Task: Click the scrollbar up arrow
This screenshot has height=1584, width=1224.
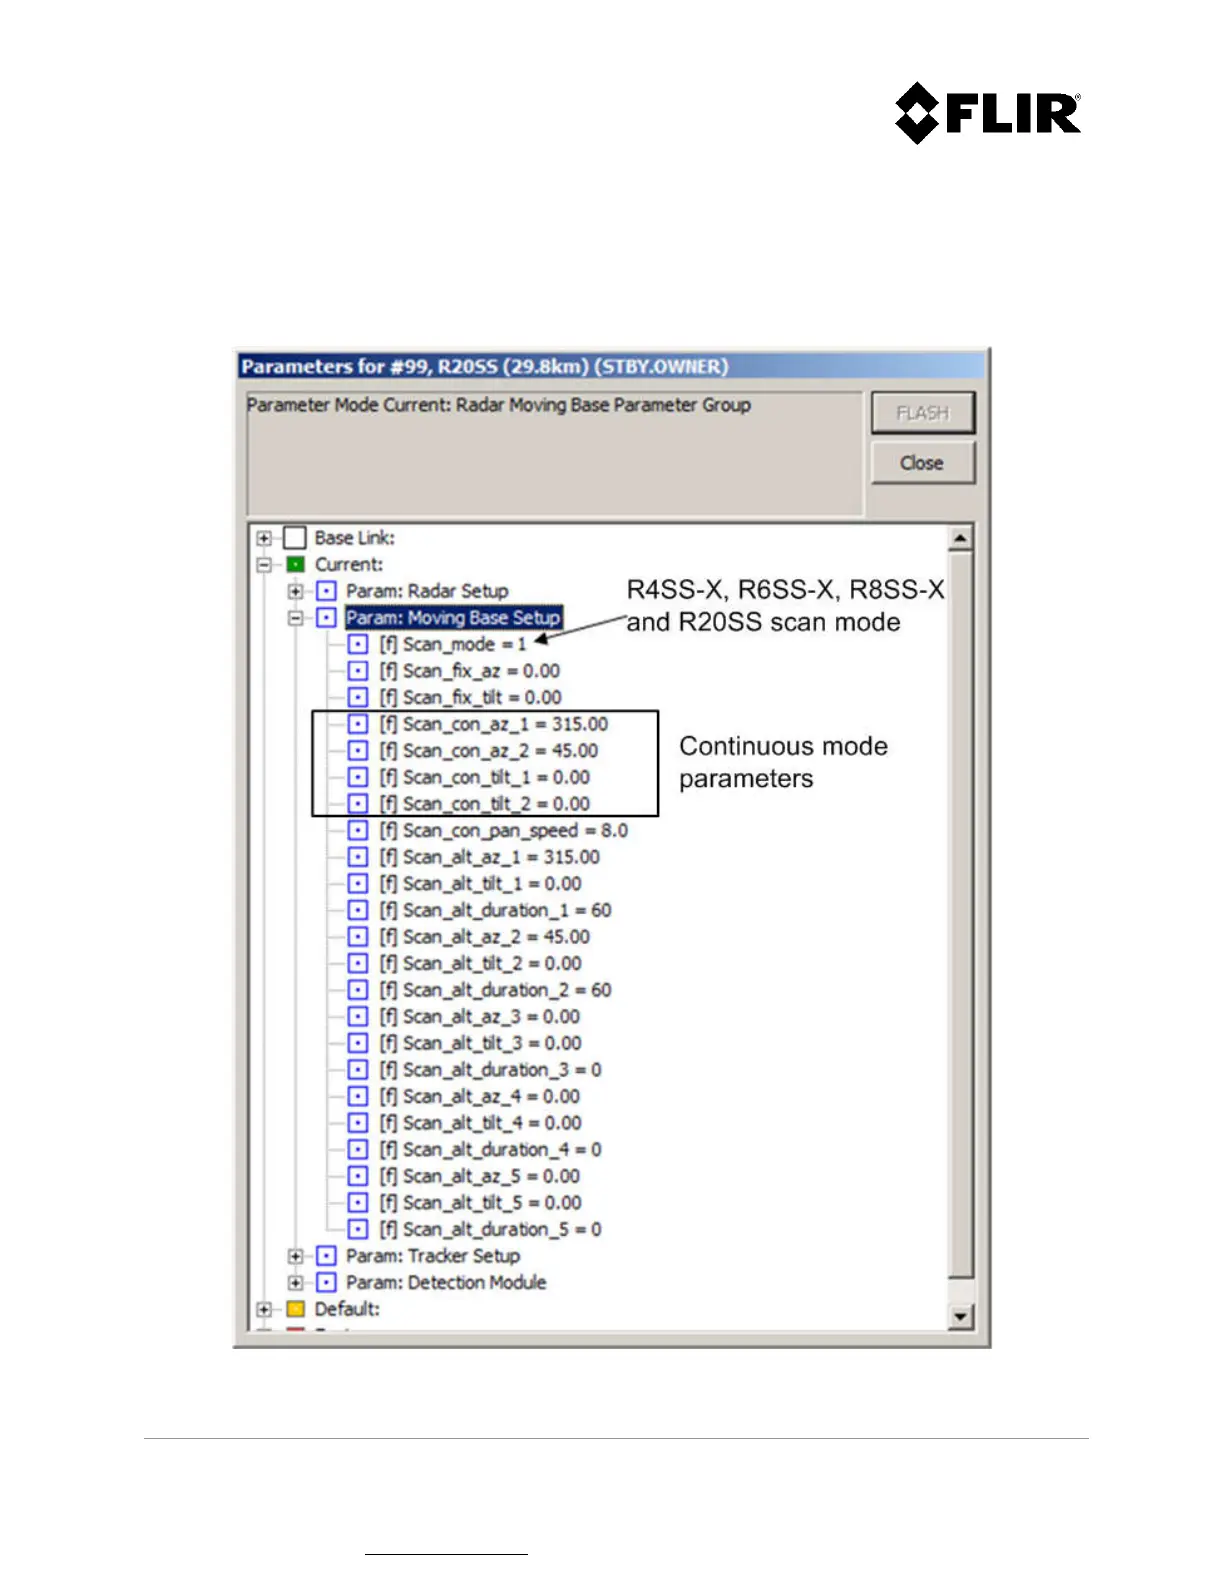Action: [960, 538]
